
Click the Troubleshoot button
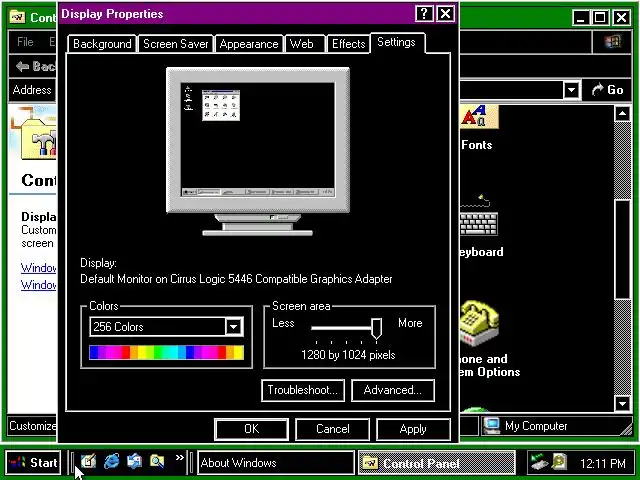(303, 390)
